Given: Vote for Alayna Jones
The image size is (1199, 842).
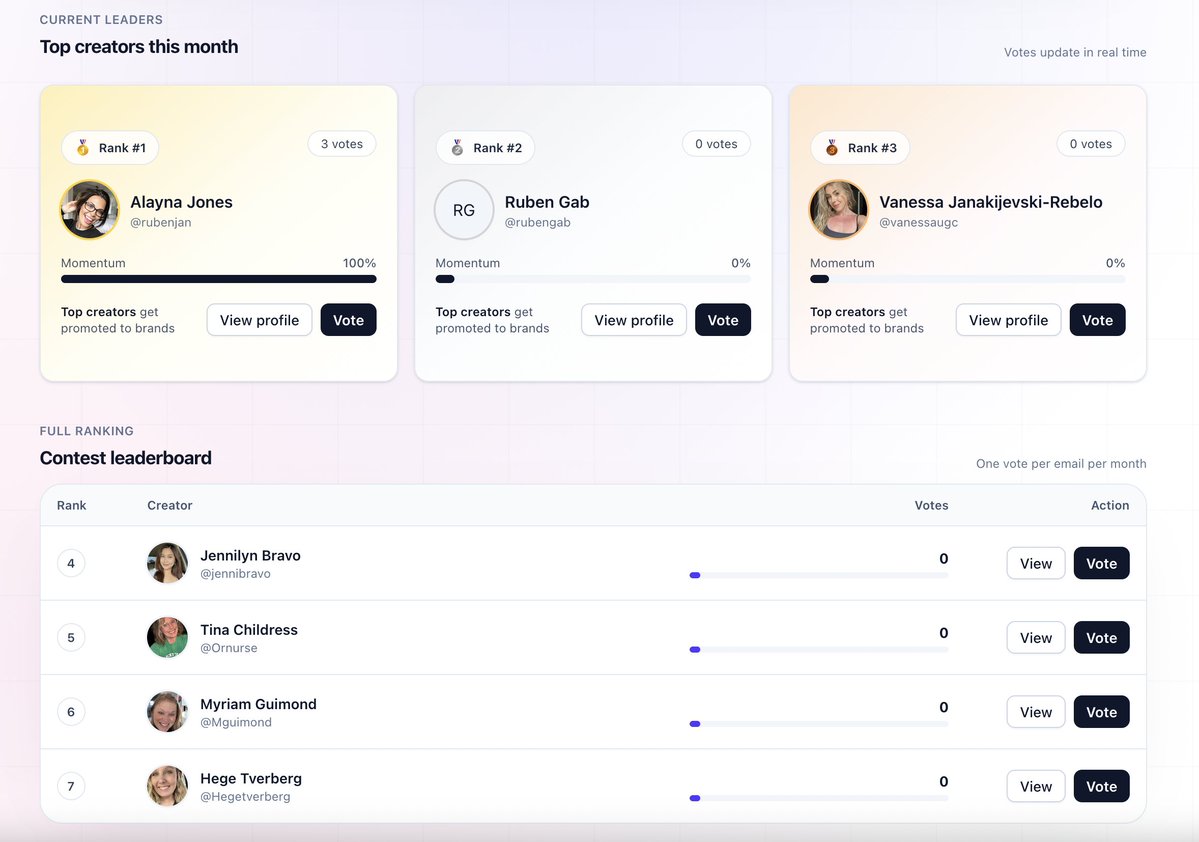Looking at the screenshot, I should (x=349, y=320).
